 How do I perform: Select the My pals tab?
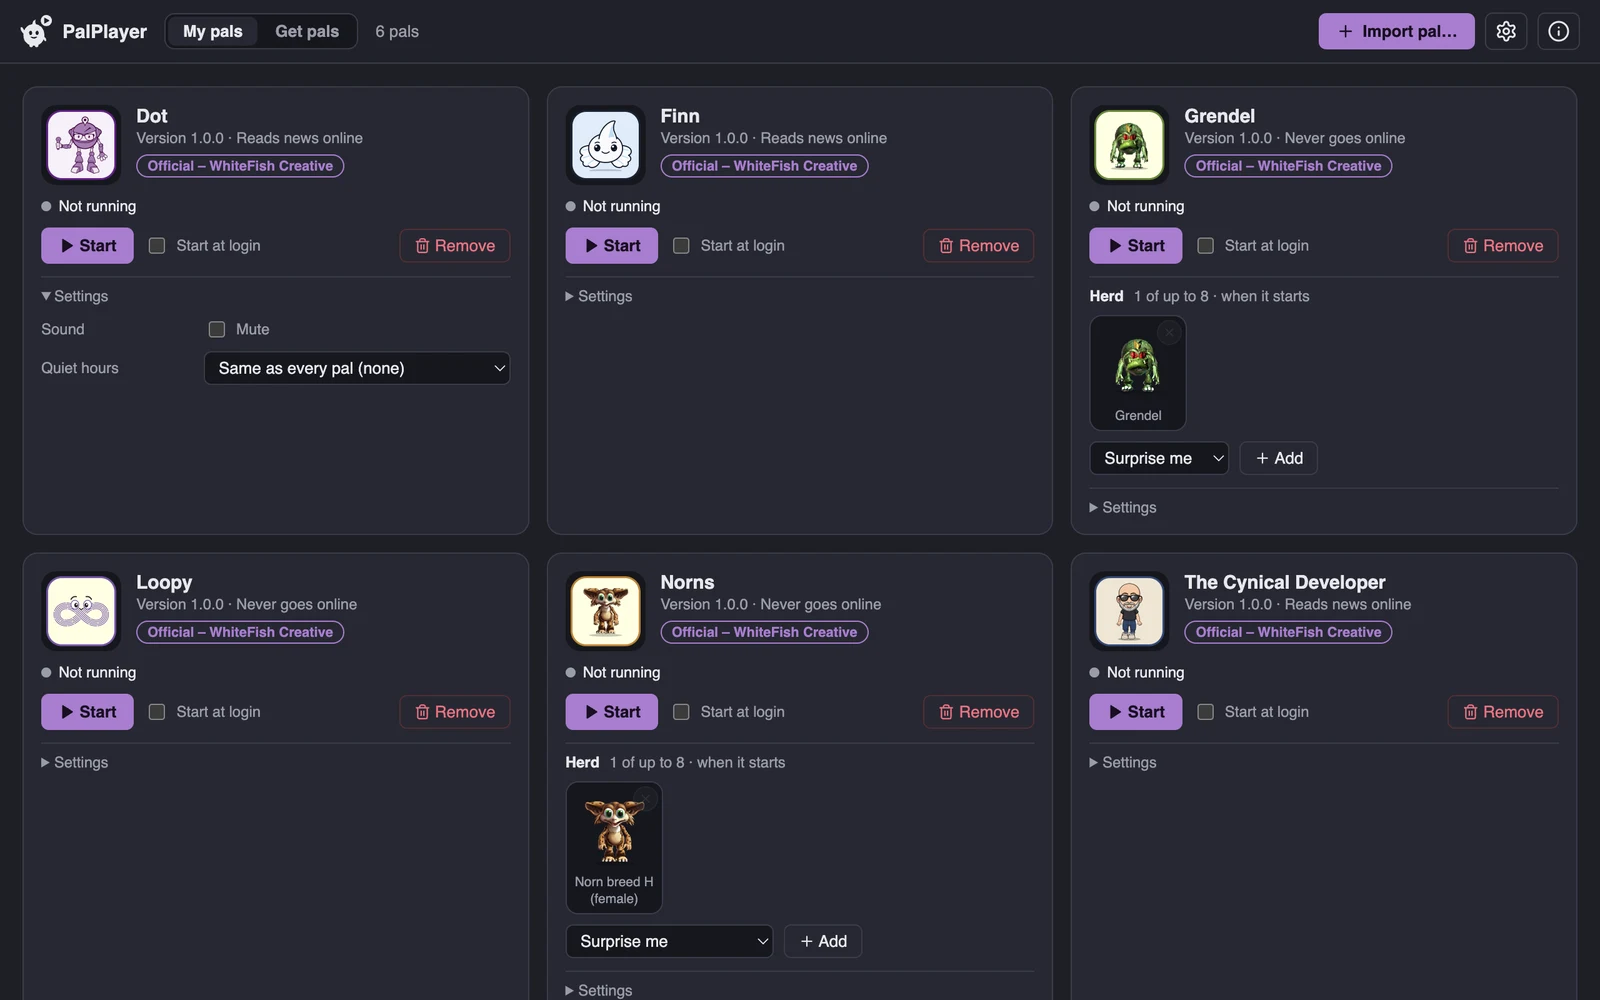click(212, 31)
